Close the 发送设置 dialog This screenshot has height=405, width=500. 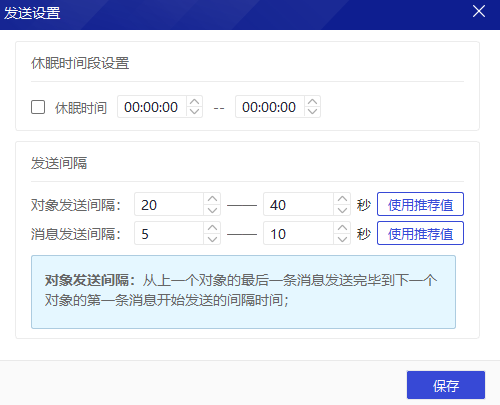coord(479,12)
